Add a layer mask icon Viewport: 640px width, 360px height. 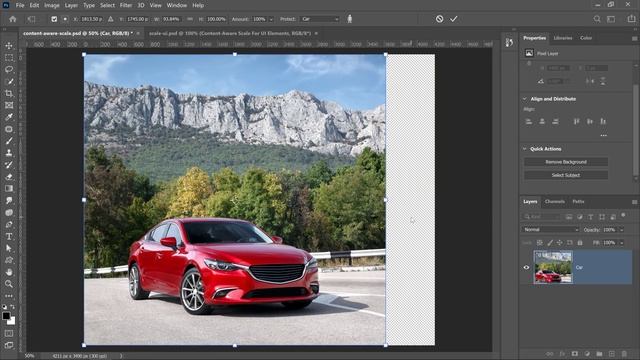(x=575, y=353)
